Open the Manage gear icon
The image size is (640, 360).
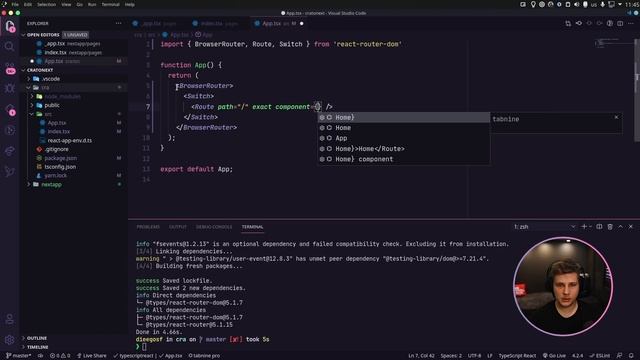[9, 339]
